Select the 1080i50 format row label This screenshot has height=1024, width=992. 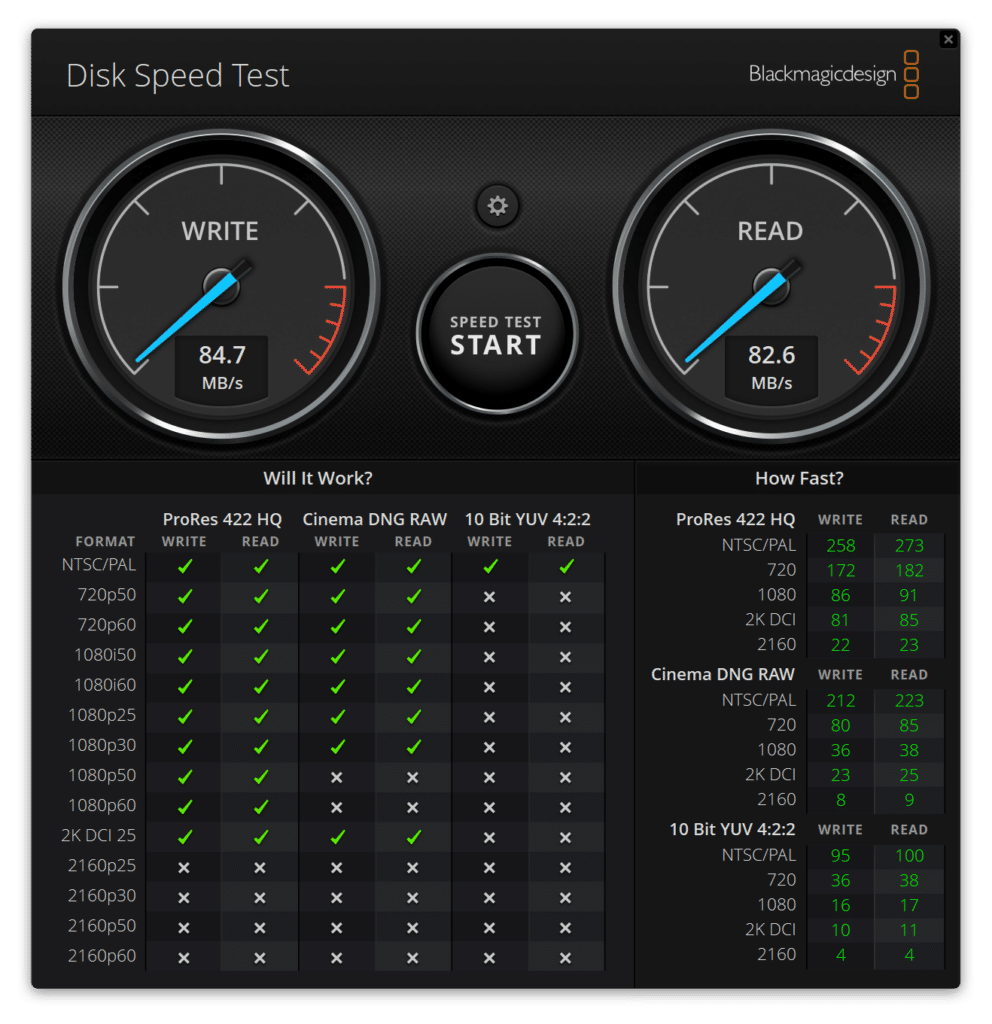[x=105, y=654]
